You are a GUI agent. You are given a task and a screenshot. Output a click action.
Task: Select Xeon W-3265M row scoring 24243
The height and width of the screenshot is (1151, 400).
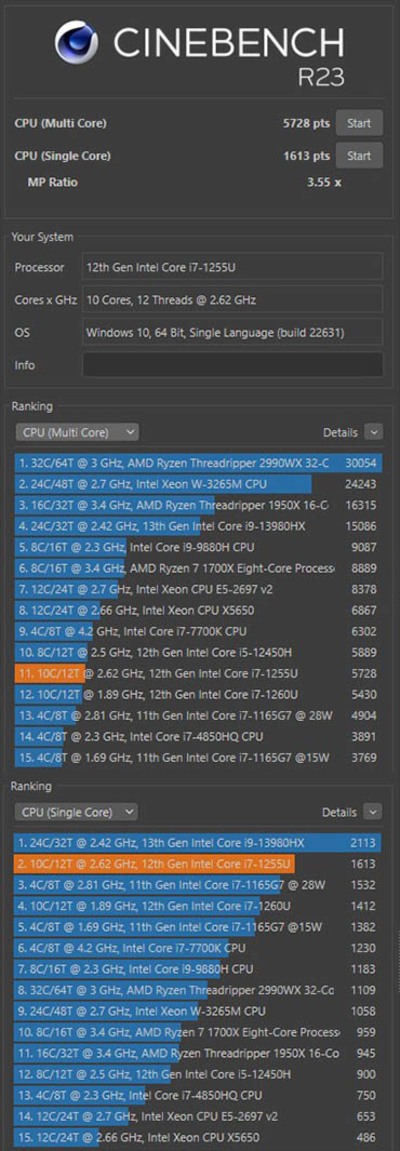(199, 484)
